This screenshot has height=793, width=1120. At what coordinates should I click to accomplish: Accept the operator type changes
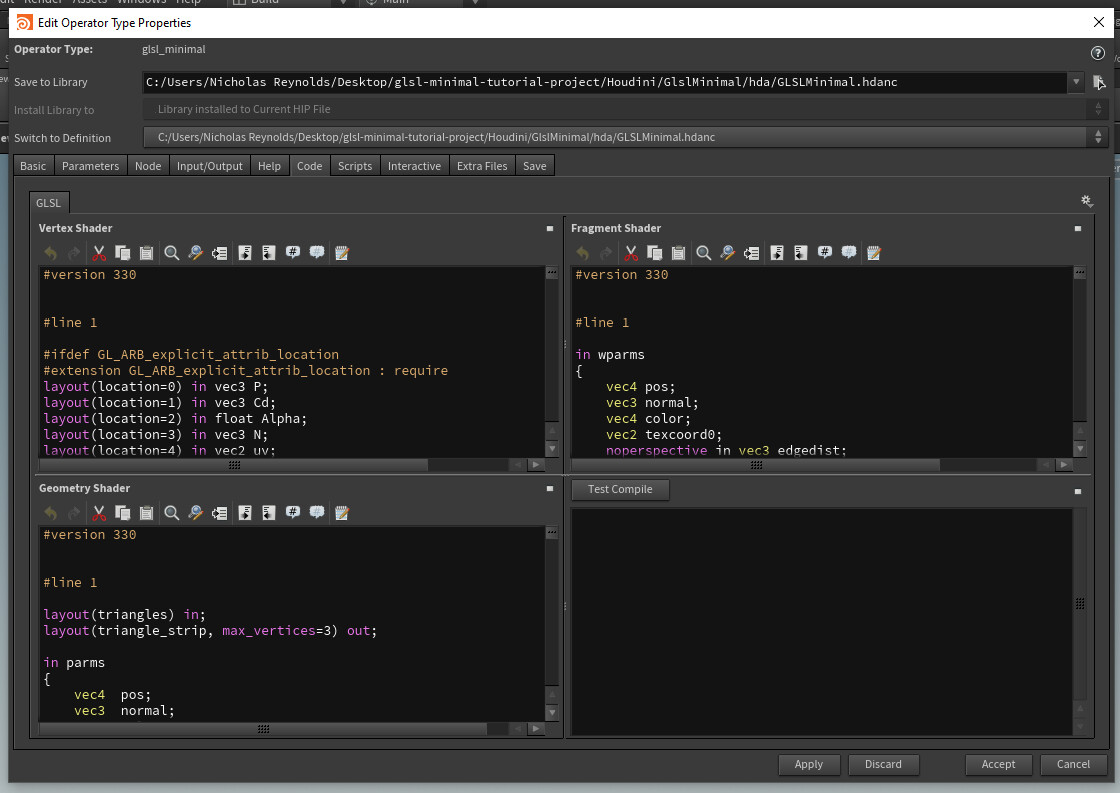tap(998, 764)
